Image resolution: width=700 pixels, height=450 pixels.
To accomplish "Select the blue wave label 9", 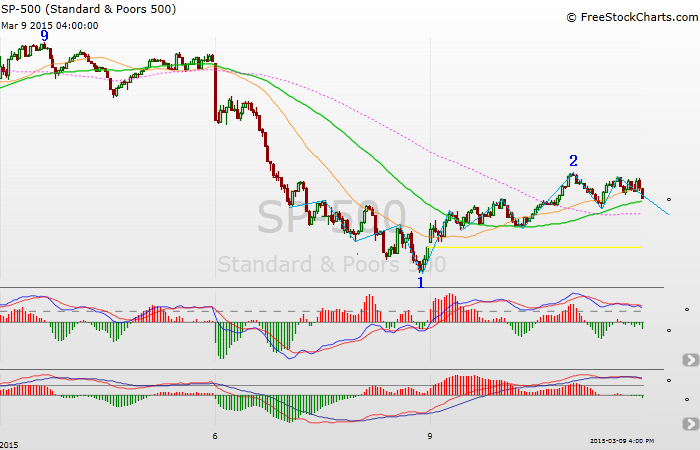I will tap(44, 36).
